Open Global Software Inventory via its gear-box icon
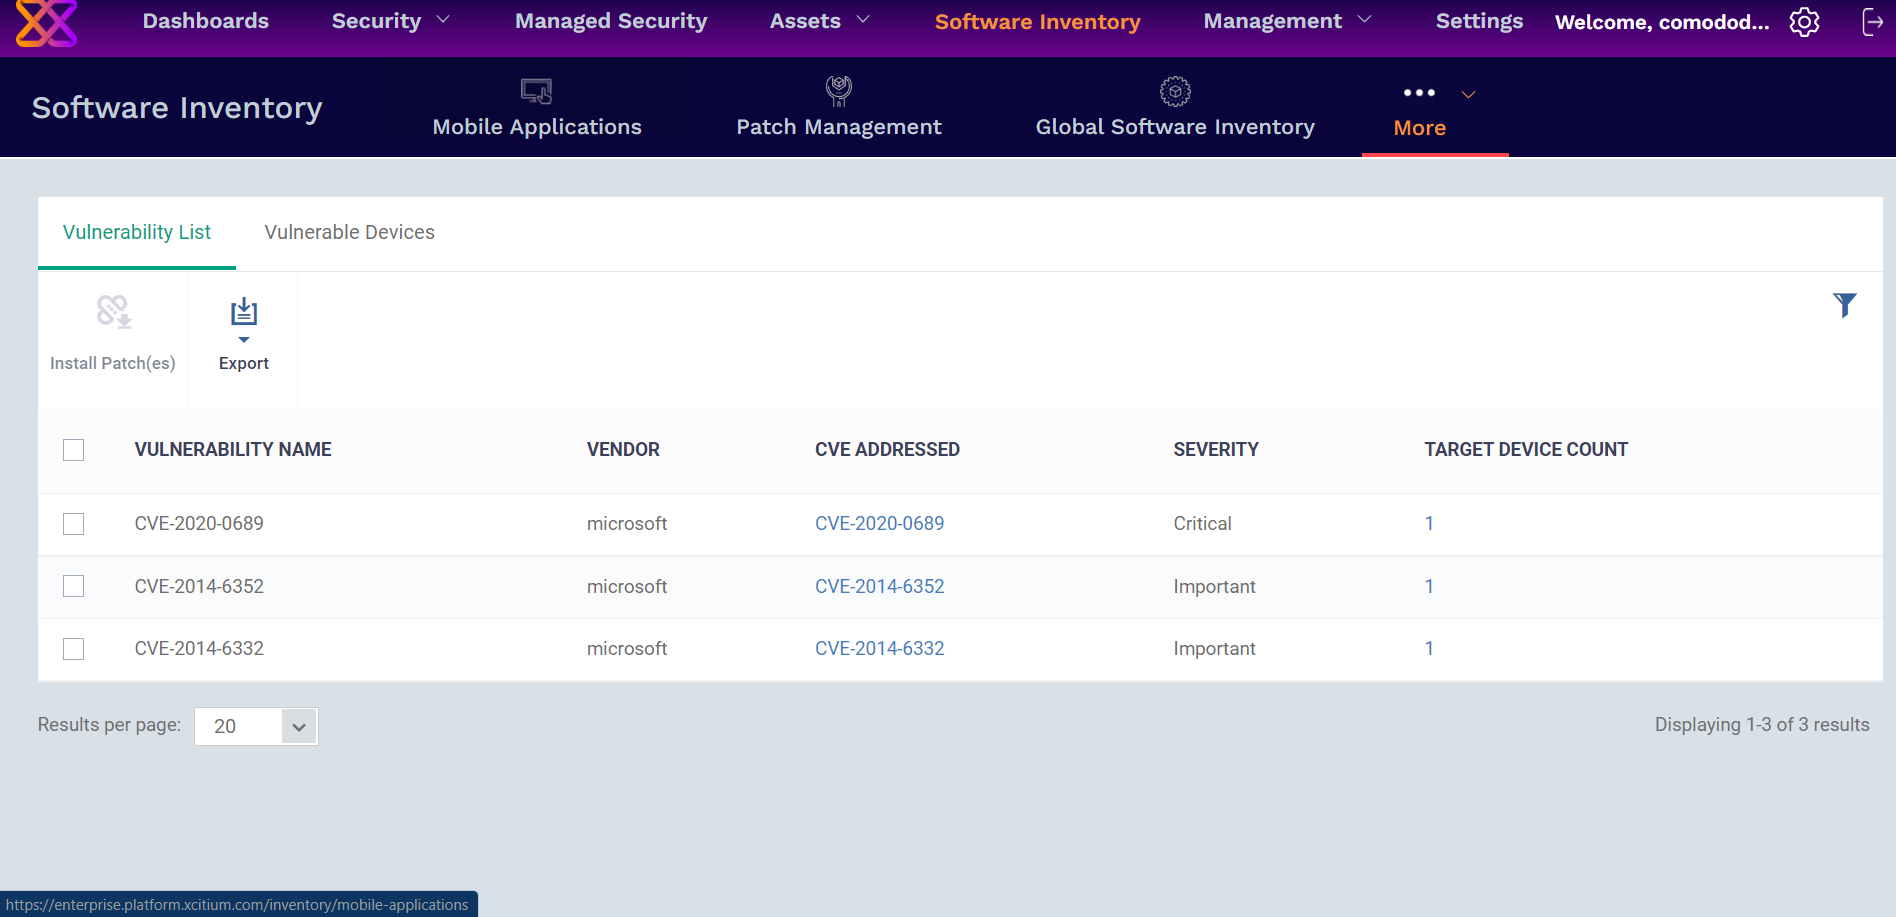This screenshot has width=1896, height=917. point(1175,91)
